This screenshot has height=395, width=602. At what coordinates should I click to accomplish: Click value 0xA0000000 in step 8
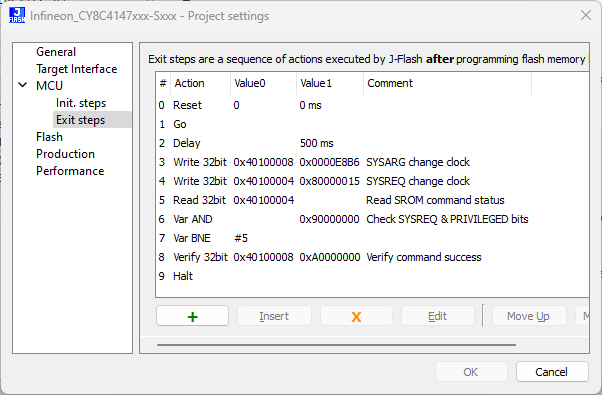(x=330, y=257)
